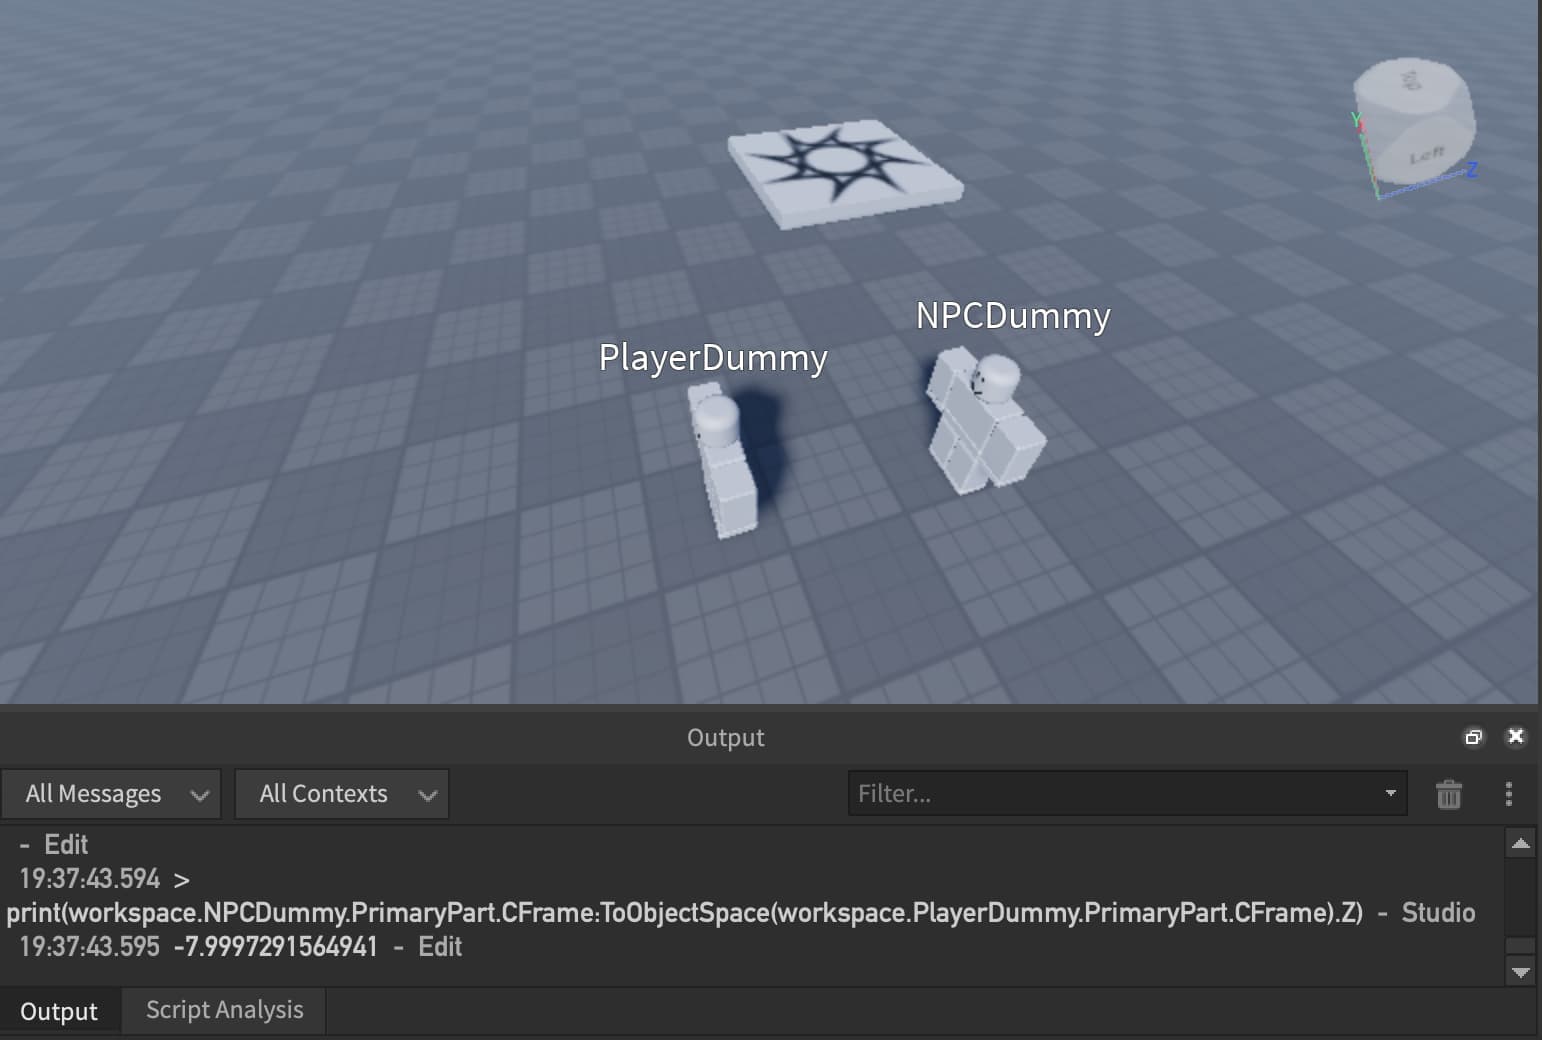Open the Output panel three-dot options menu
Viewport: 1542px width, 1040px height.
(x=1509, y=794)
